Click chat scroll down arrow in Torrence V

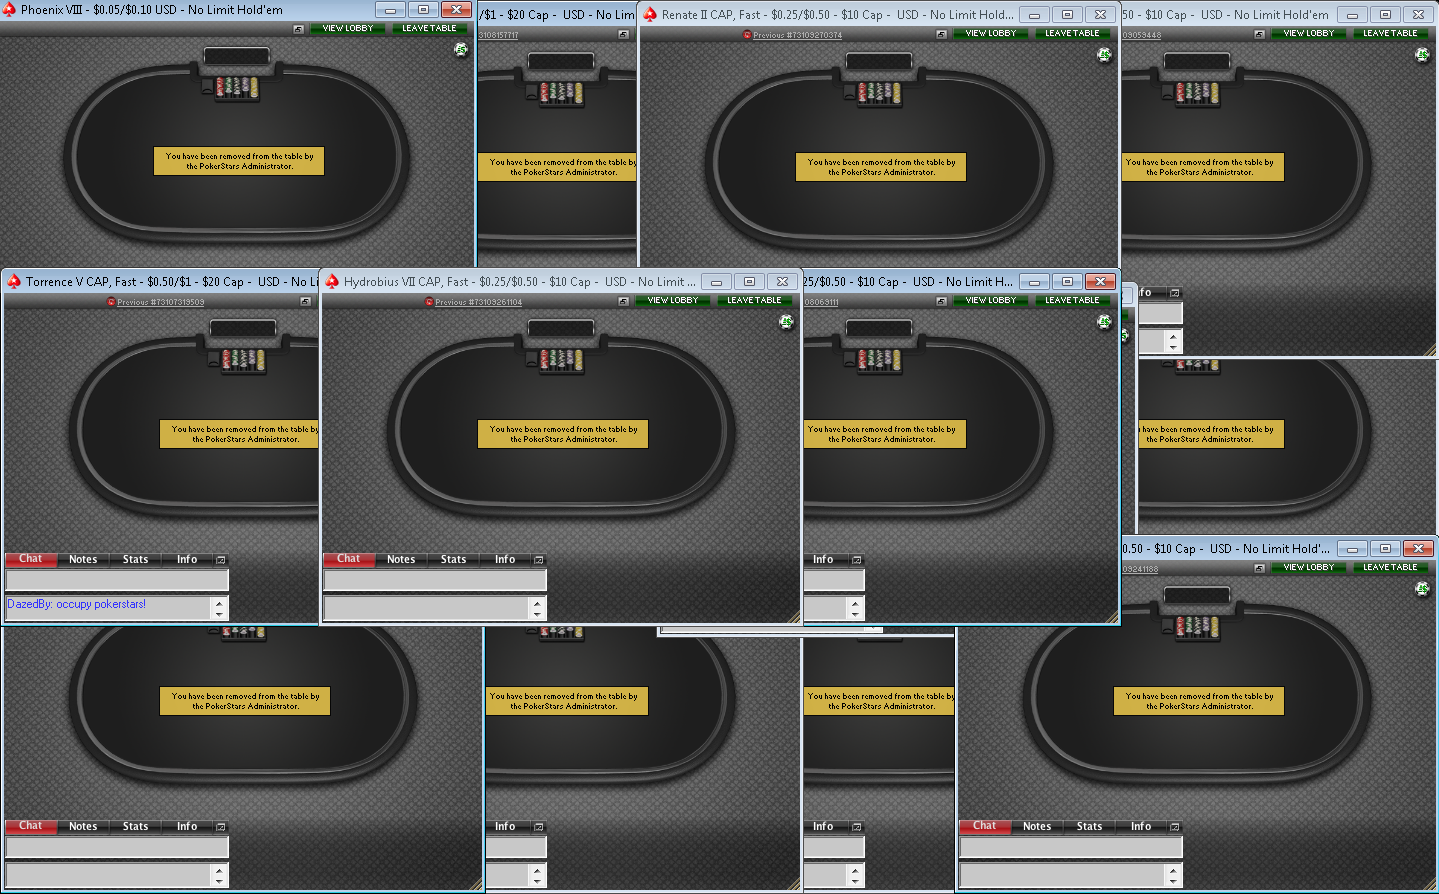point(219,614)
